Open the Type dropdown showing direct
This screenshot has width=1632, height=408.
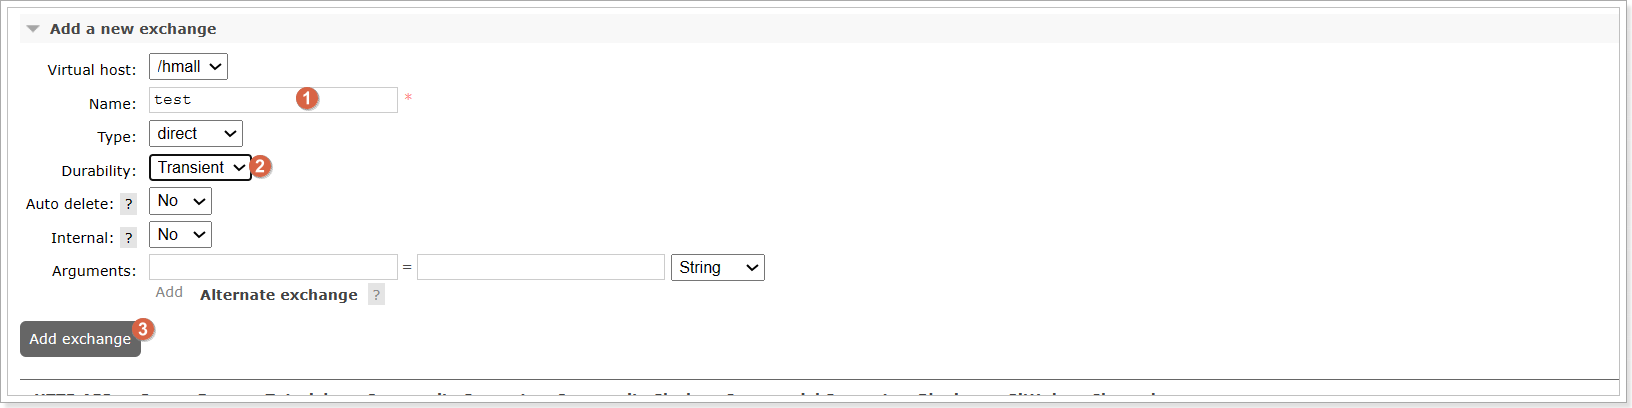coord(196,134)
